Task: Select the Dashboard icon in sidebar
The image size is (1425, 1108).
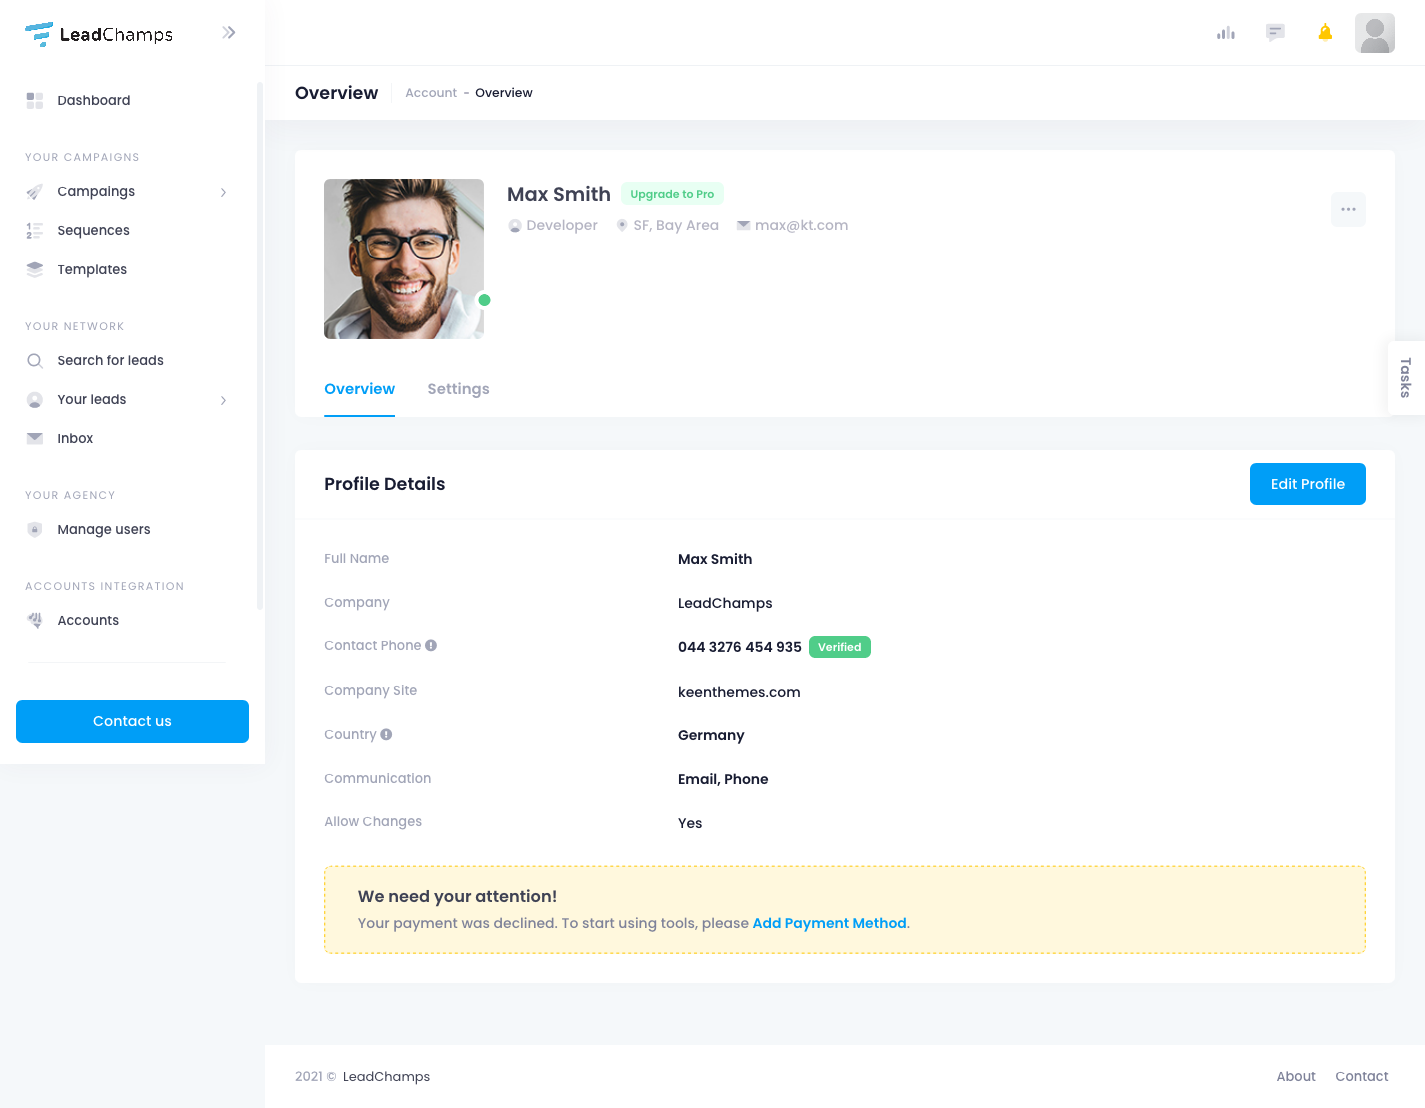Action: click(35, 100)
